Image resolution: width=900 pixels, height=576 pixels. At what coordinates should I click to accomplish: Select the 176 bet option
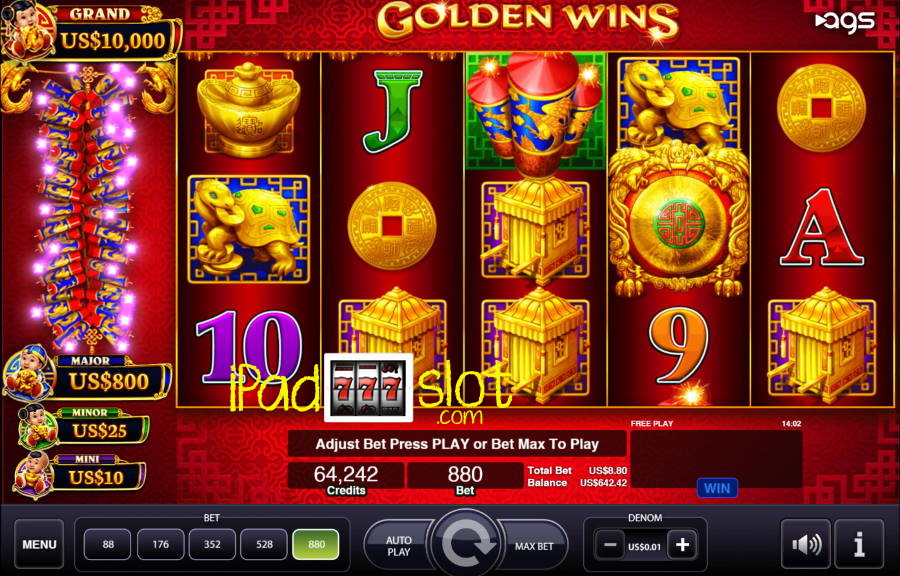[x=160, y=544]
